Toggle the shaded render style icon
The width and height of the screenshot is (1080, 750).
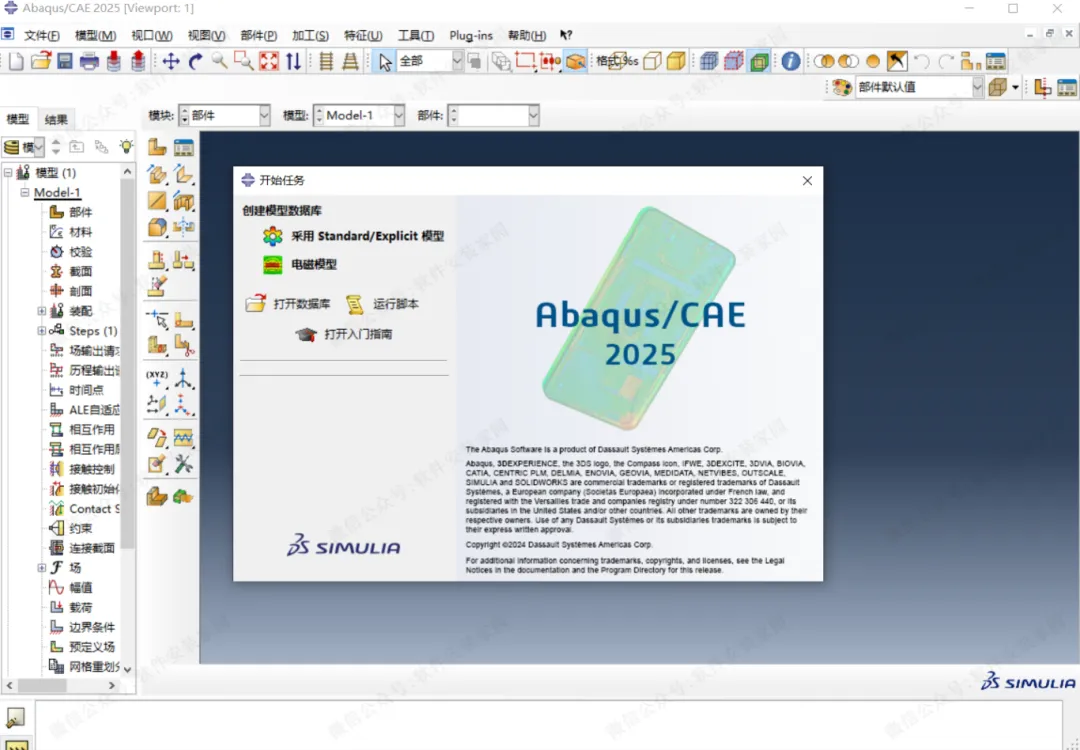click(676, 61)
